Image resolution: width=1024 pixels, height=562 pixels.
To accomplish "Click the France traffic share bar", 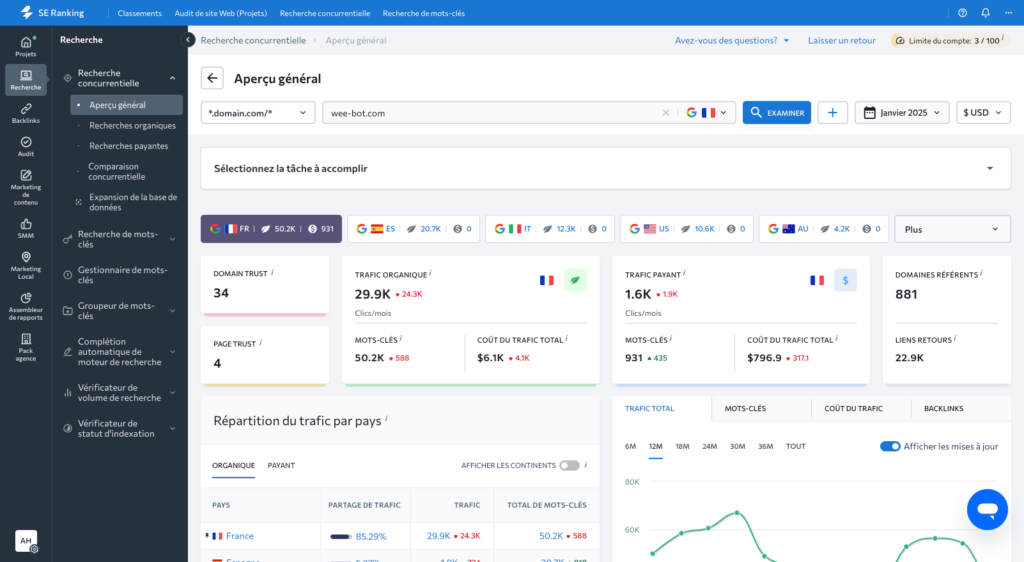I will click(340, 537).
